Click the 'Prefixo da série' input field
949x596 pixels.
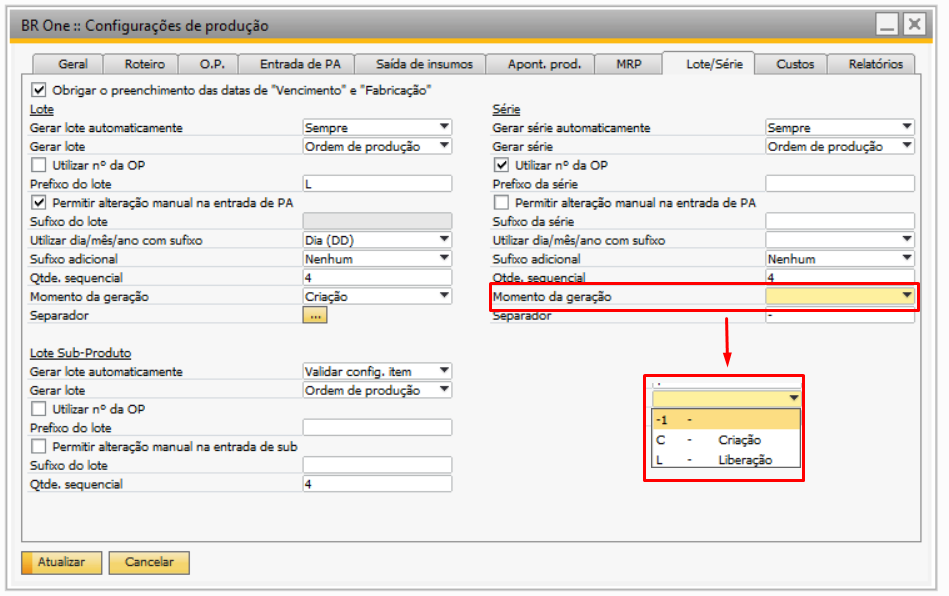839,184
